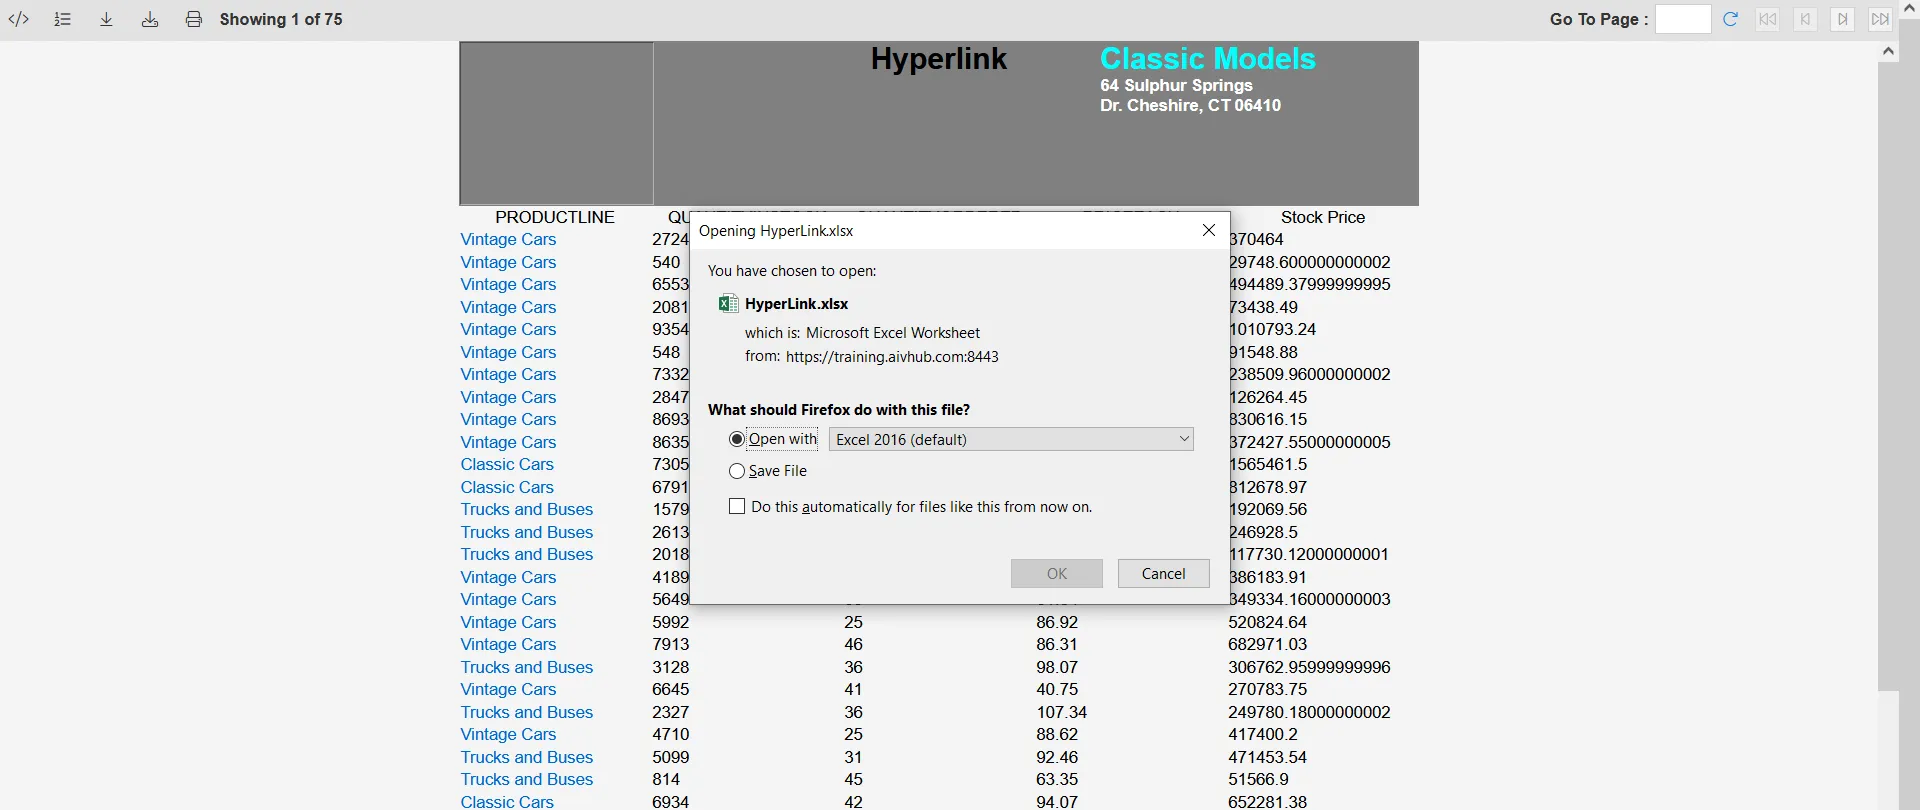Click the report viewer scrollbar up arrow
Screen dimensions: 1920x810
1888,51
